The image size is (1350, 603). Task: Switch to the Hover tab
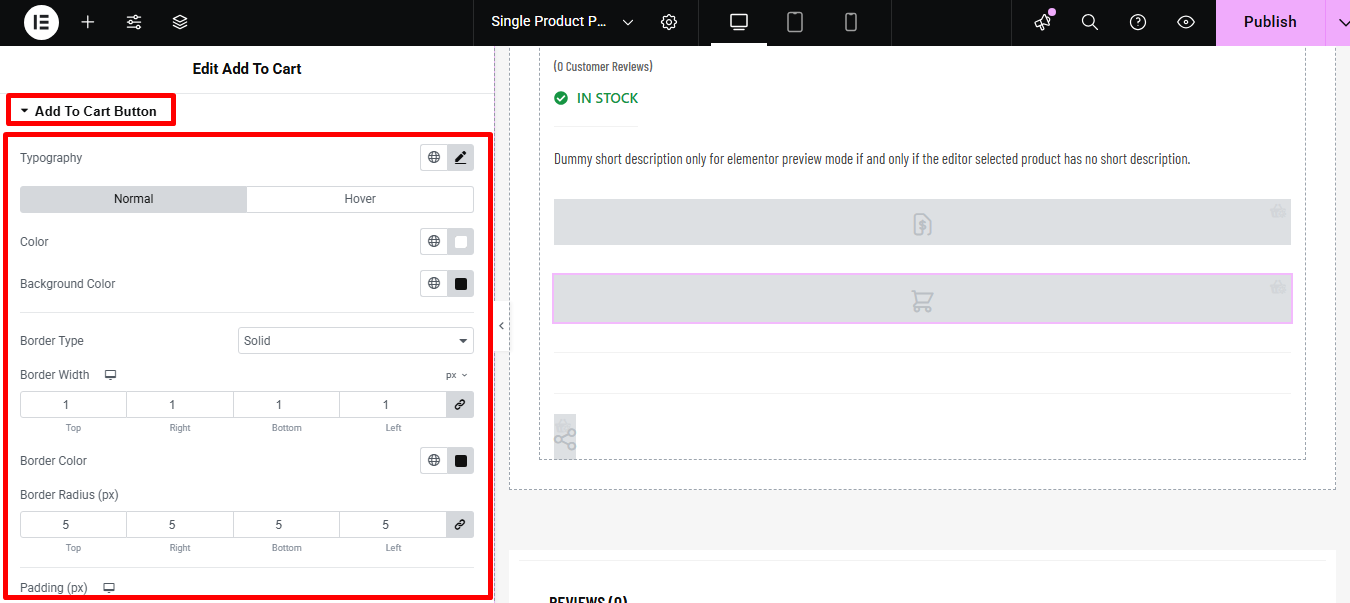[360, 199]
